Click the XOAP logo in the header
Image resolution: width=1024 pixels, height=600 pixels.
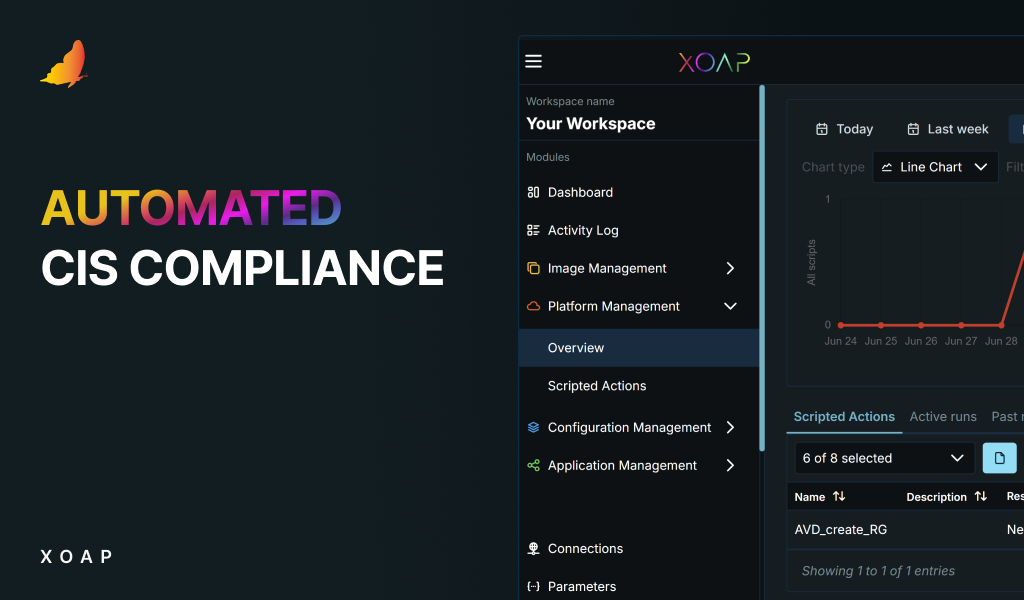click(714, 62)
